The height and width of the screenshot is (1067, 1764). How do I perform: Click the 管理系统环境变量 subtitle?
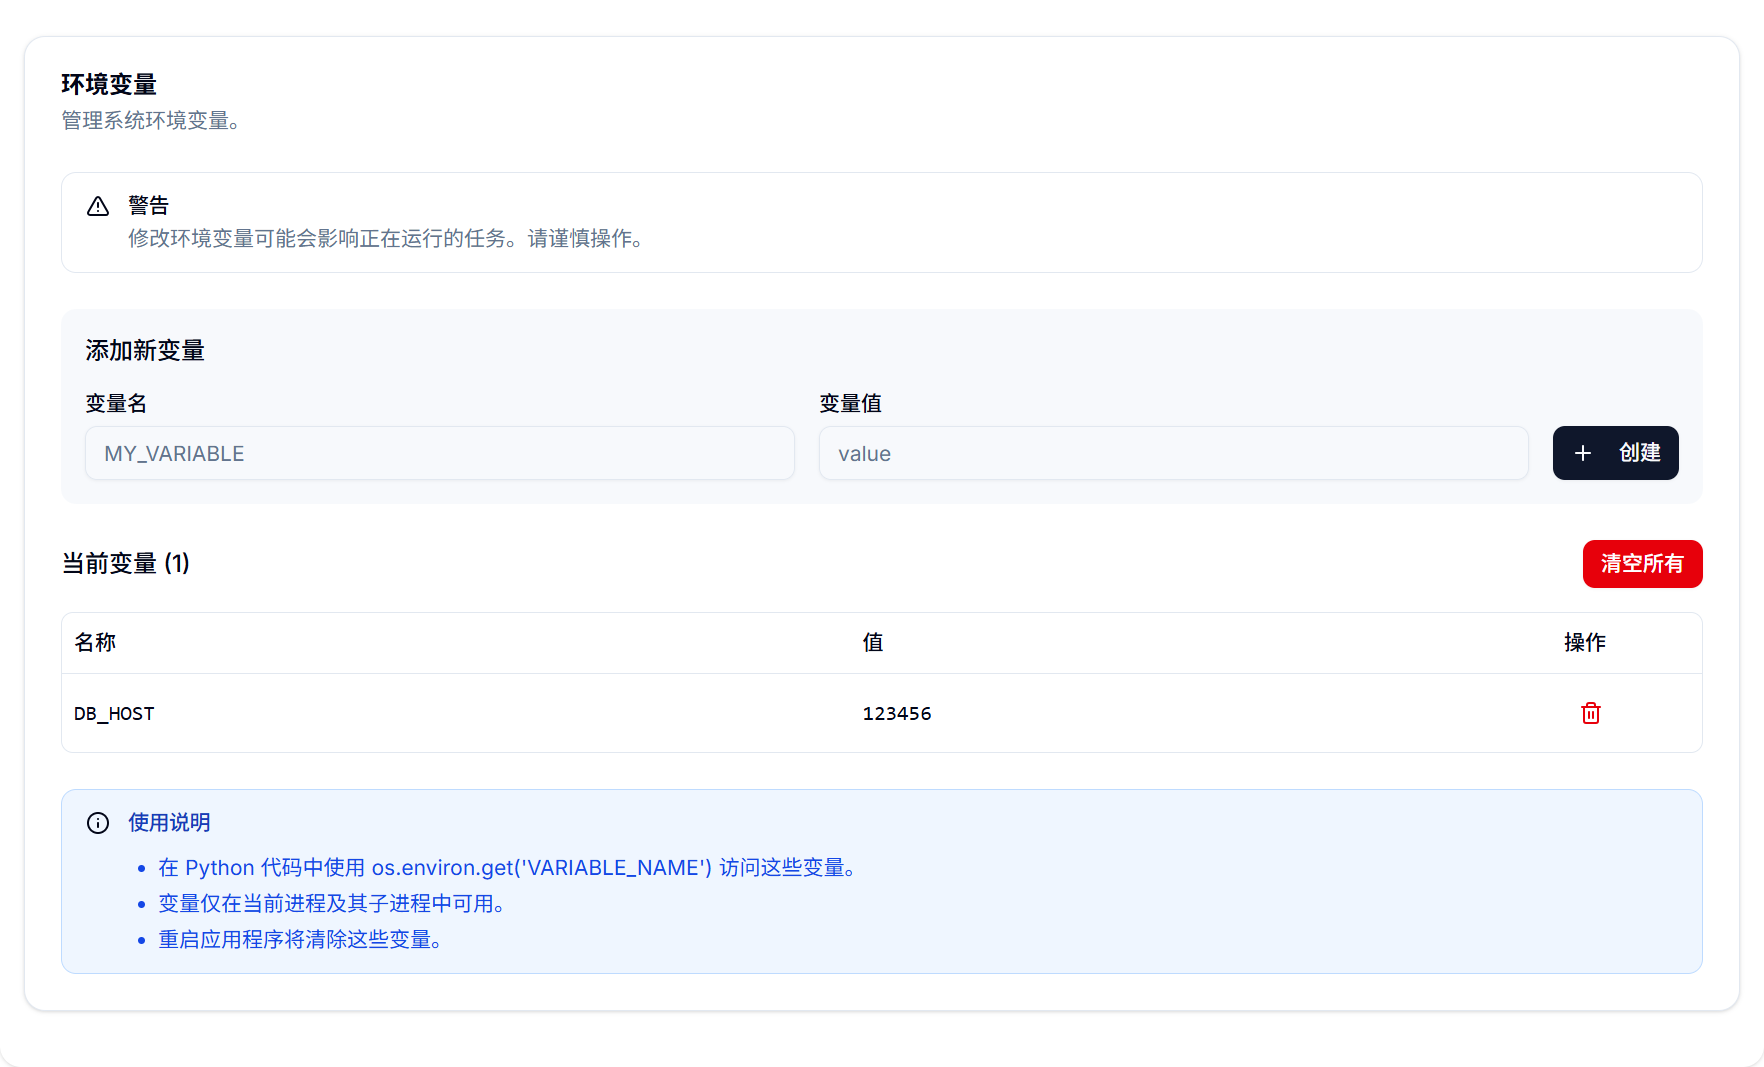151,121
